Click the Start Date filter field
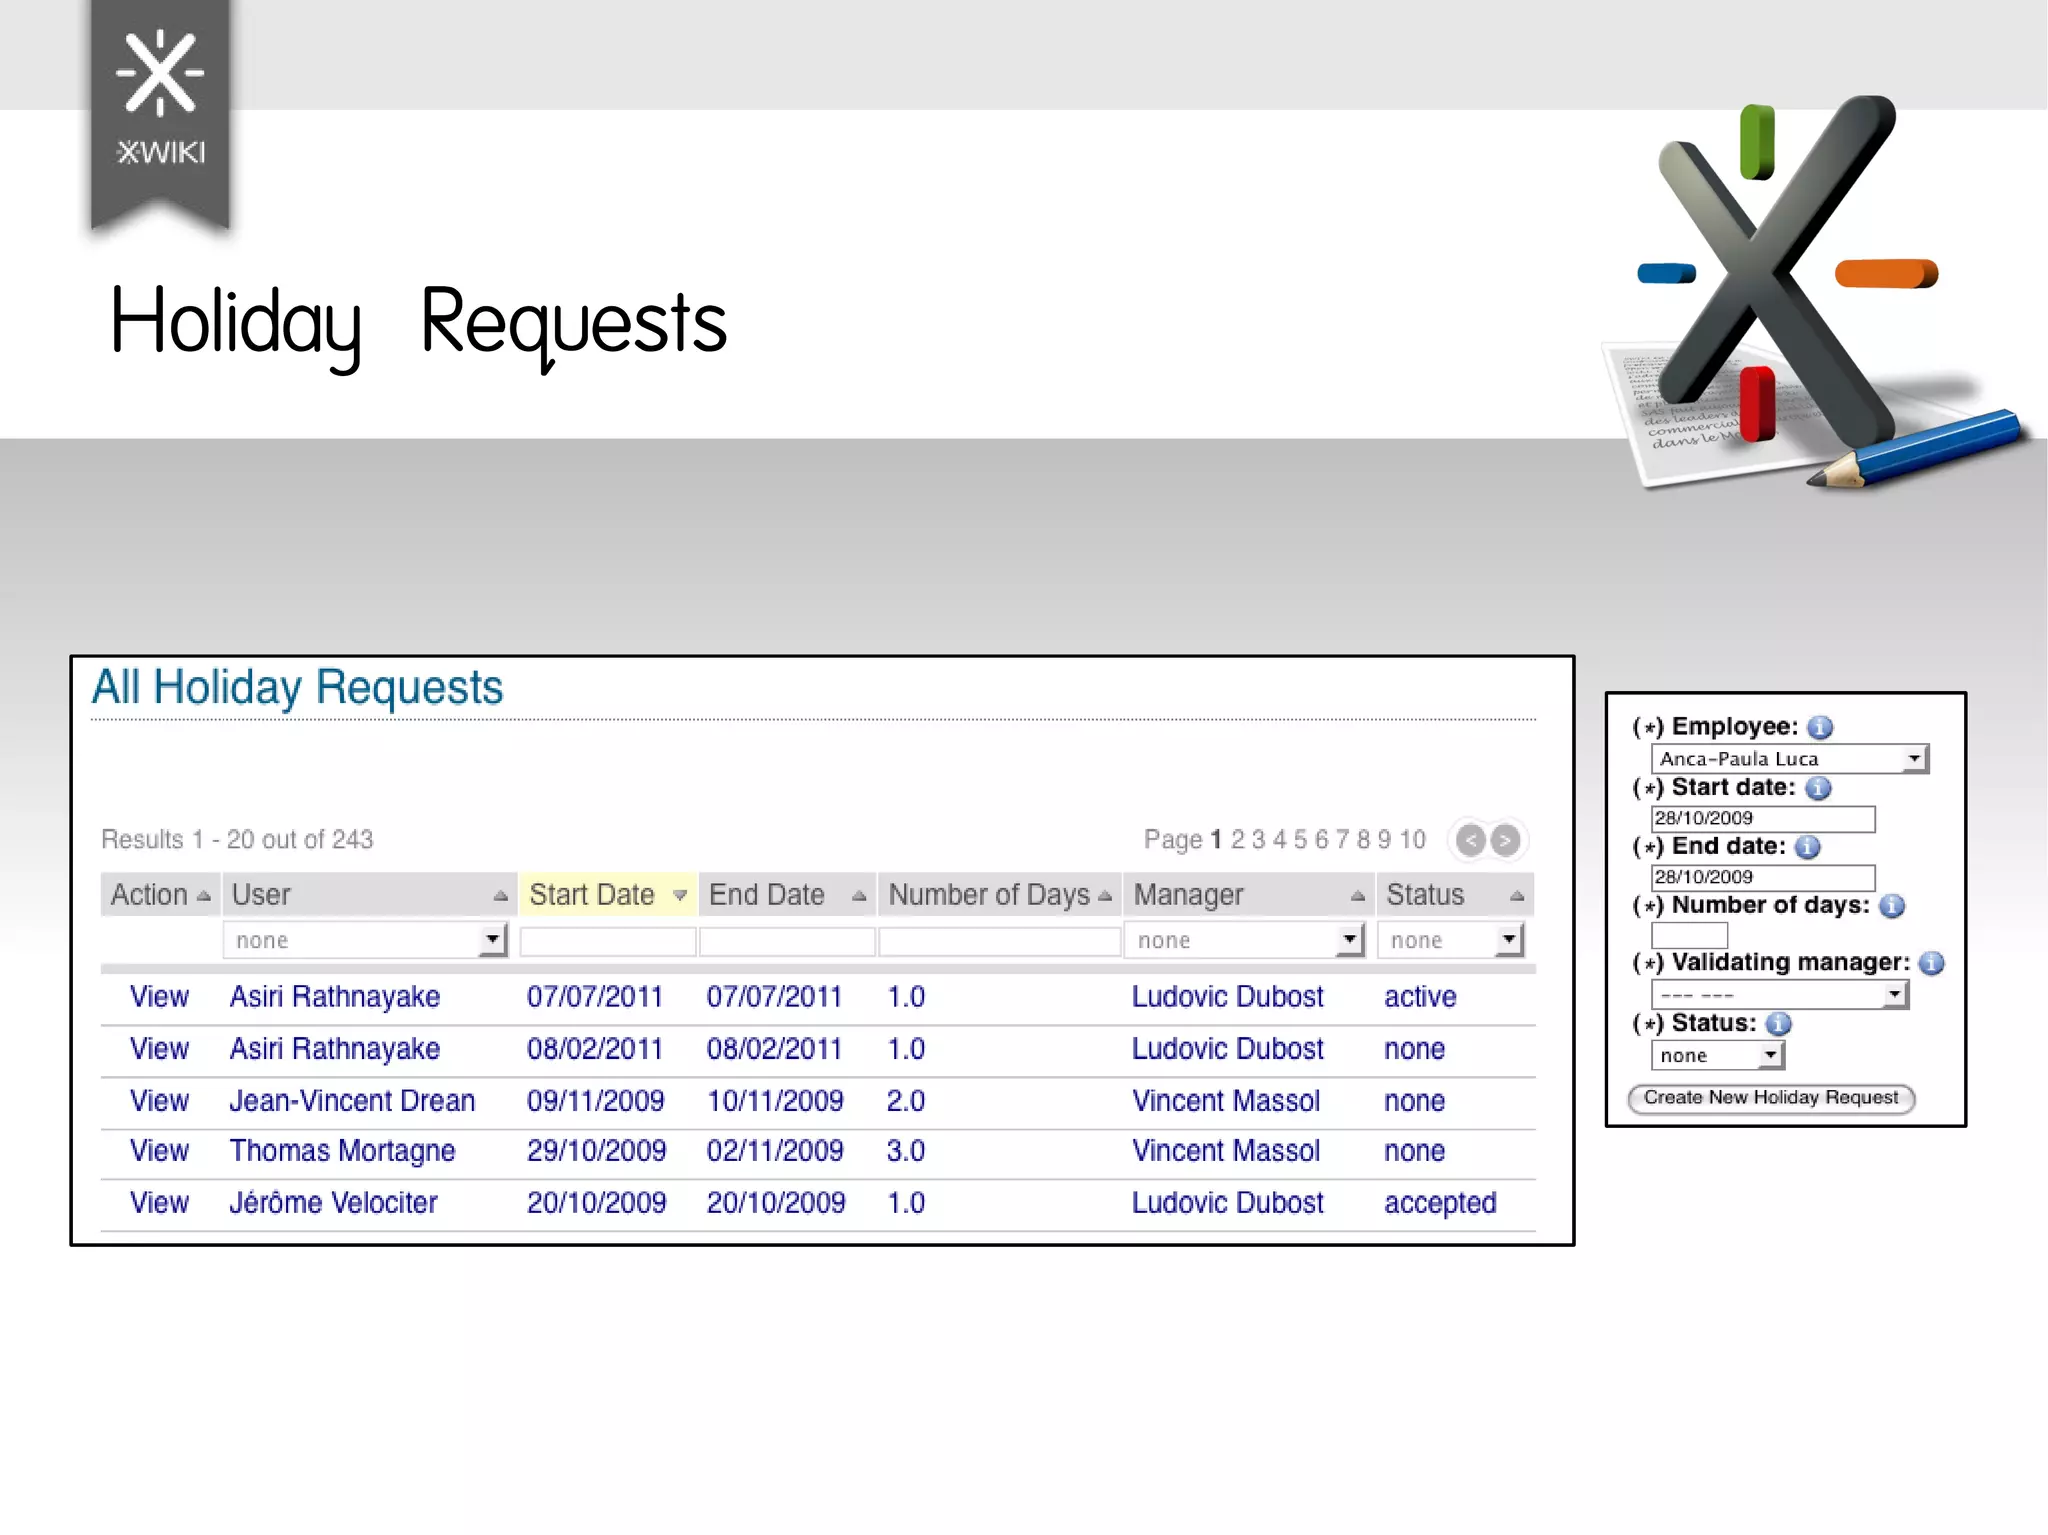The image size is (2048, 1535). [x=608, y=941]
